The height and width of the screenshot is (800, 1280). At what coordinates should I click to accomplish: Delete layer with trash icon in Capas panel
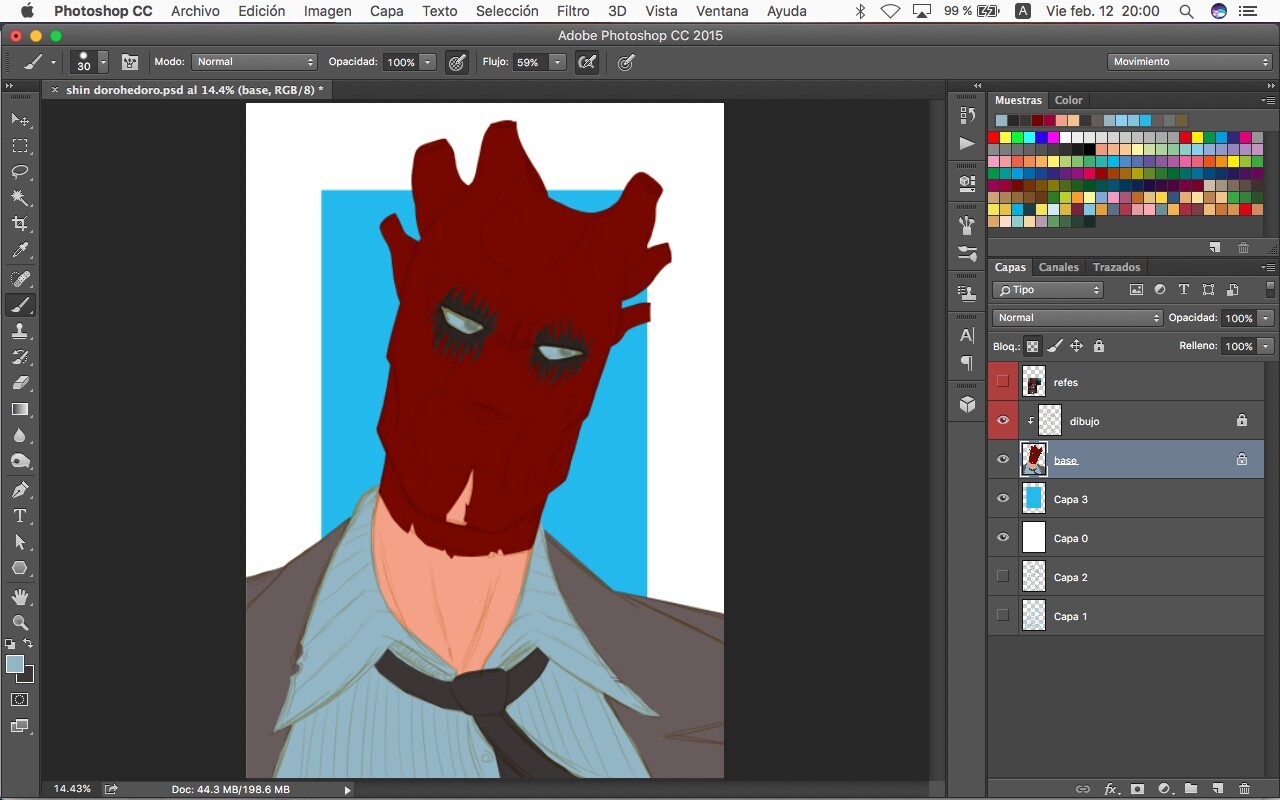(x=1244, y=789)
